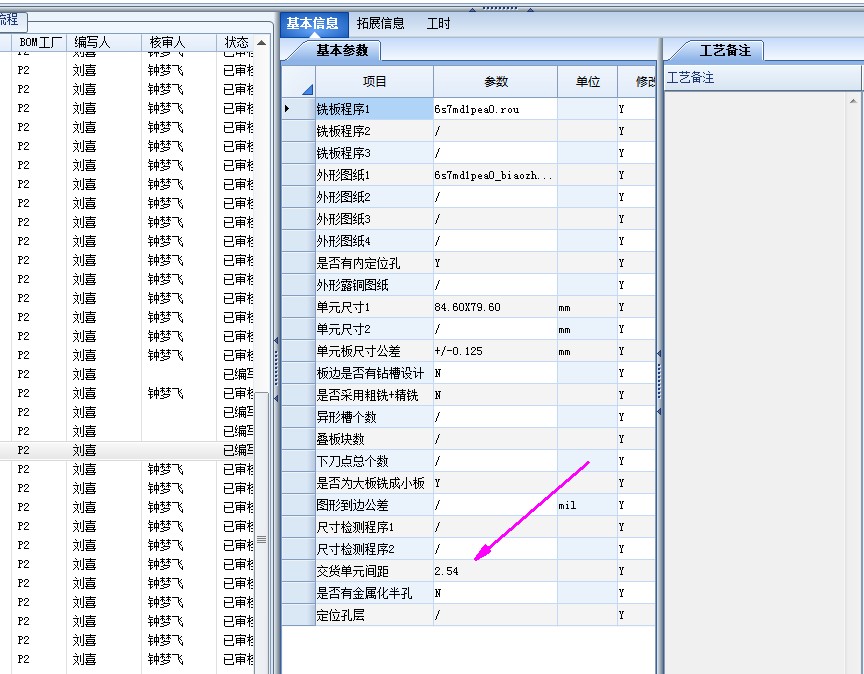The image size is (864, 674).
Task: Click the value 6s7md1pea0_biaozh...
Action: click(x=493, y=175)
